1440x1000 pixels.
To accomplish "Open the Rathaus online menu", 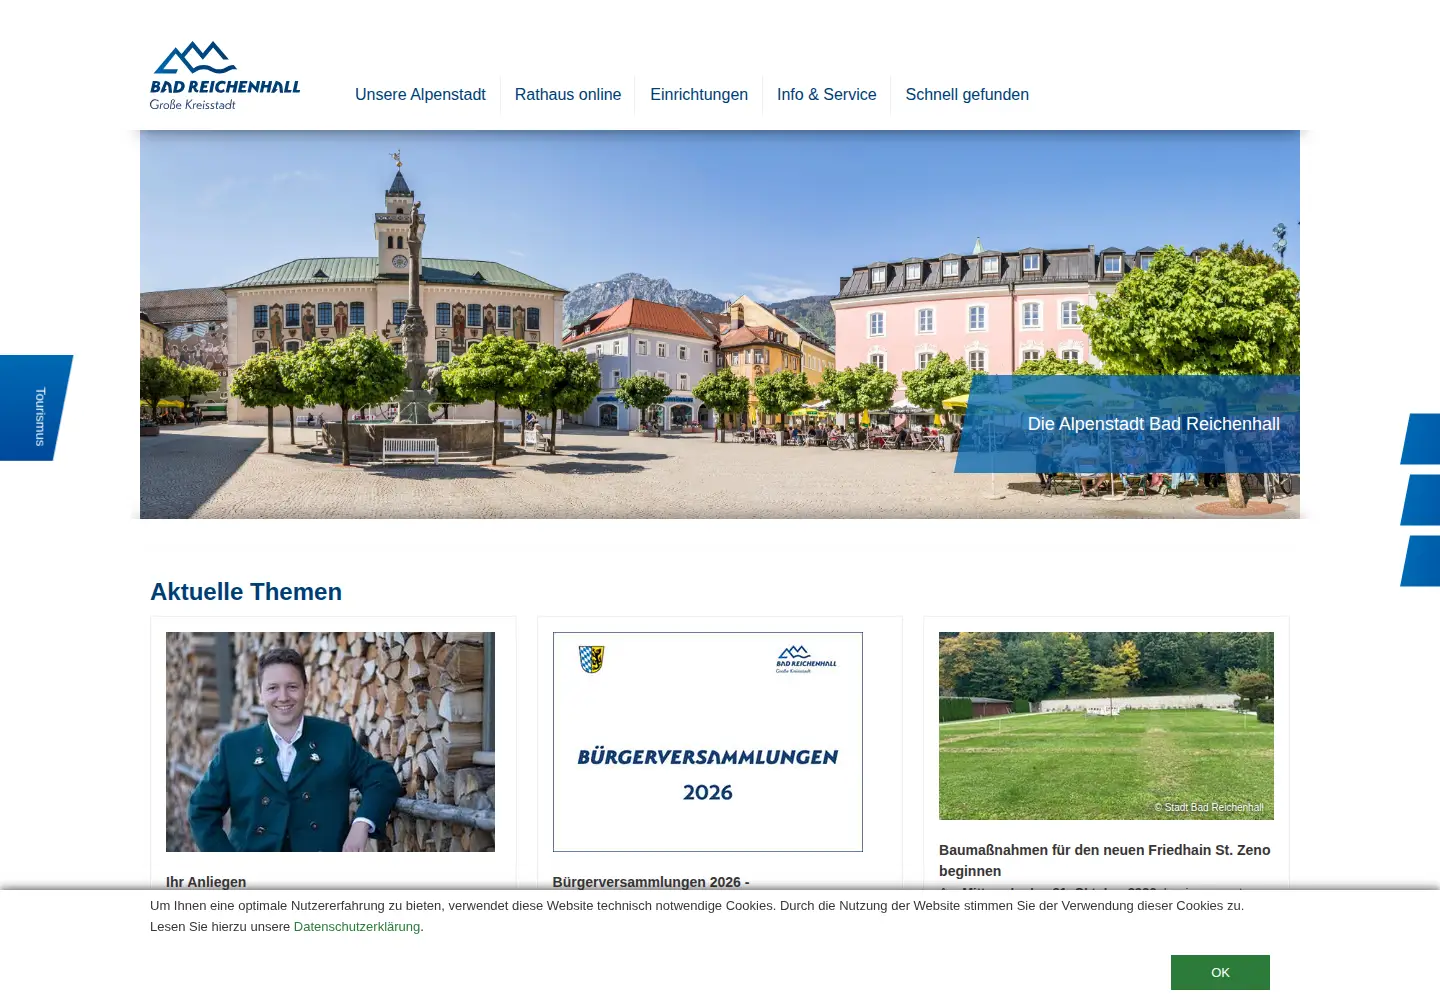I will pyautogui.click(x=568, y=95).
